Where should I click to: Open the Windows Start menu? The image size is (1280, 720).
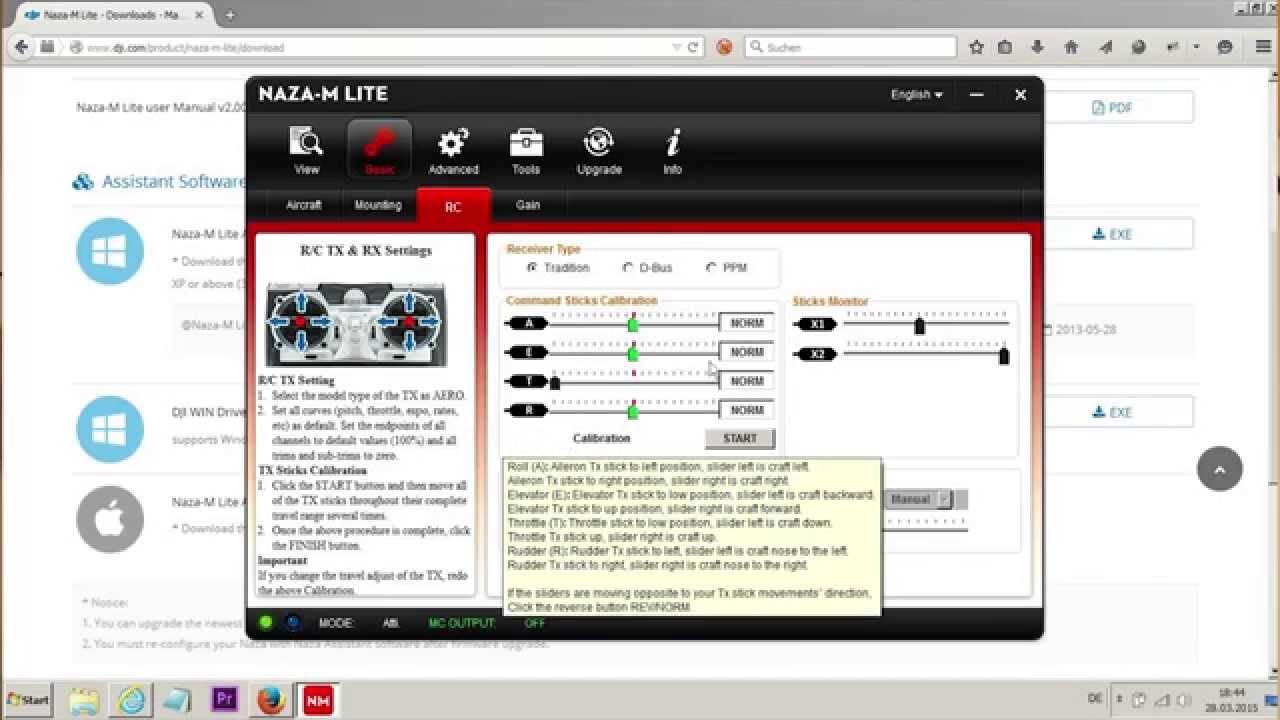click(x=28, y=700)
